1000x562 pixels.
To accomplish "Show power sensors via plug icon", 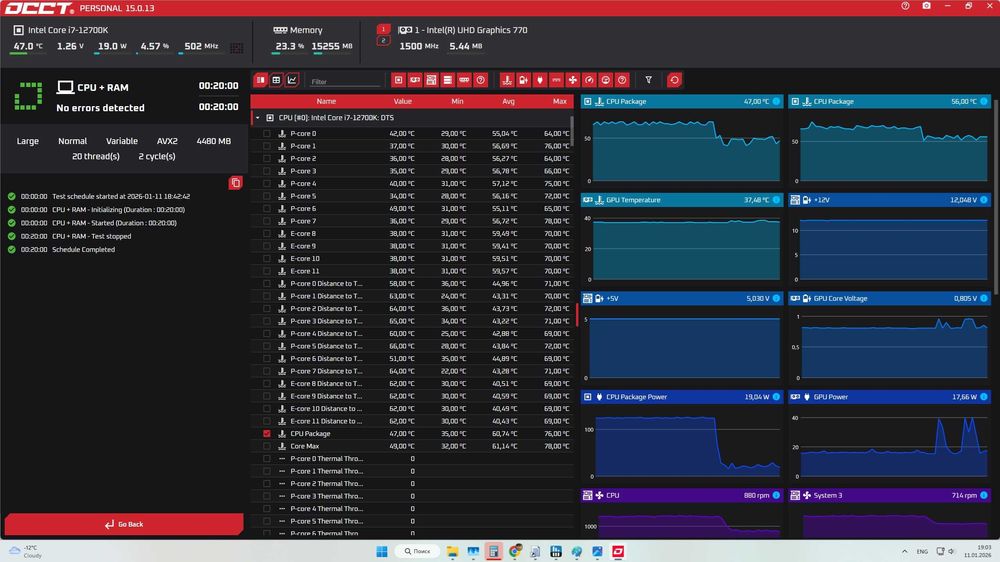I will click(540, 80).
